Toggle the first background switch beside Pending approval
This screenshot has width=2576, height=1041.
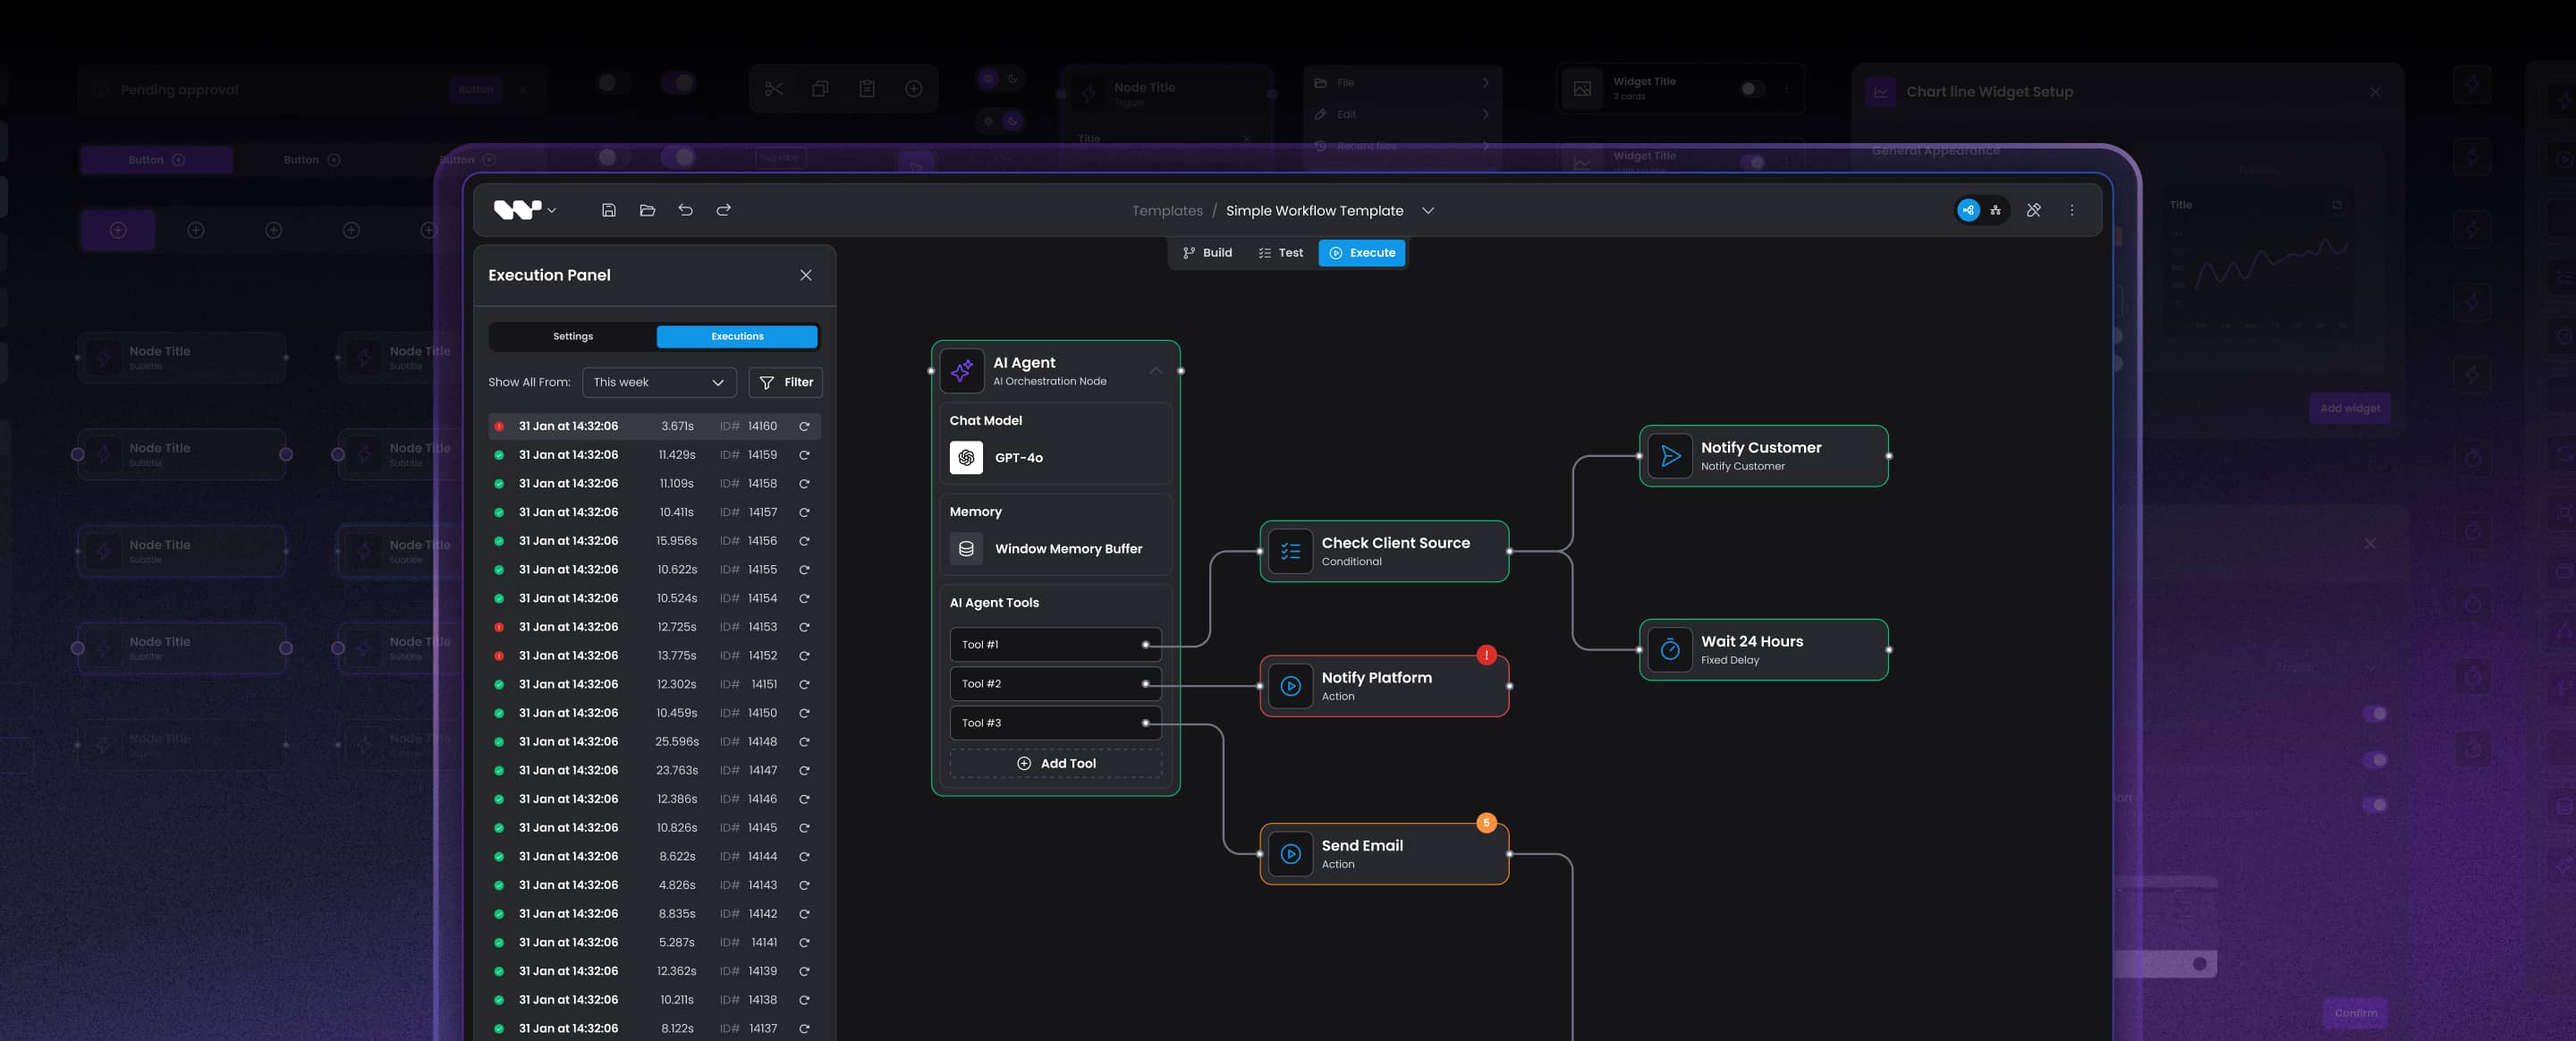pyautogui.click(x=613, y=83)
